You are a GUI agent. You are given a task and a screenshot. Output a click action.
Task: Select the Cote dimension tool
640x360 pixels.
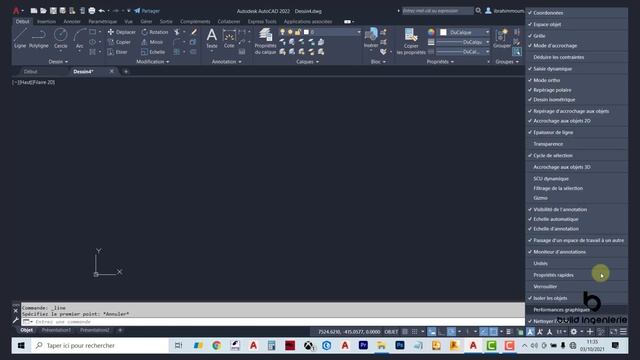[x=229, y=38]
